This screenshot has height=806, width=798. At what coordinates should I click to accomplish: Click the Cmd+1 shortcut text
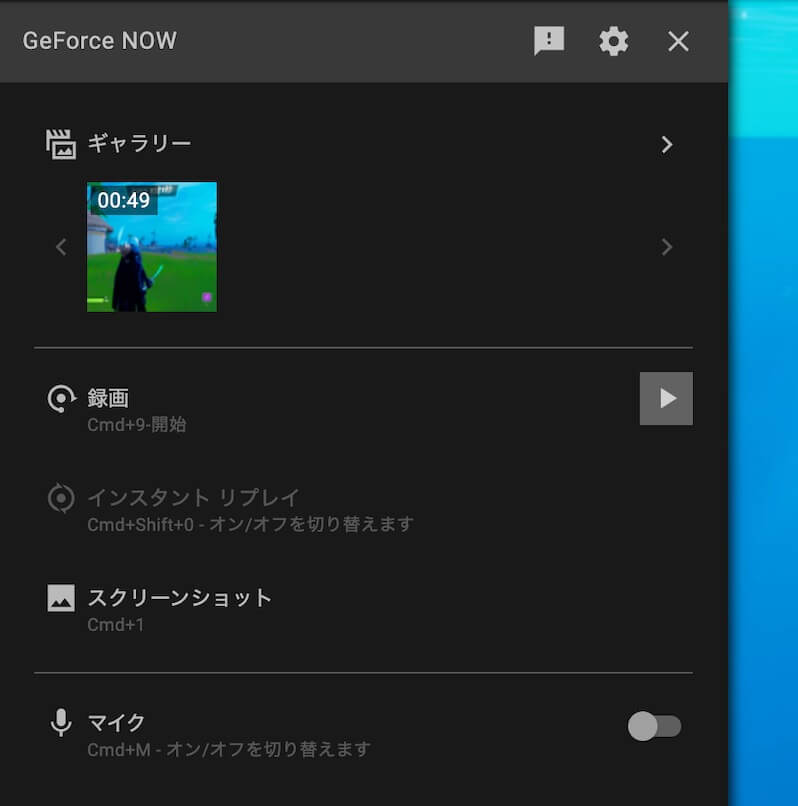pos(116,625)
